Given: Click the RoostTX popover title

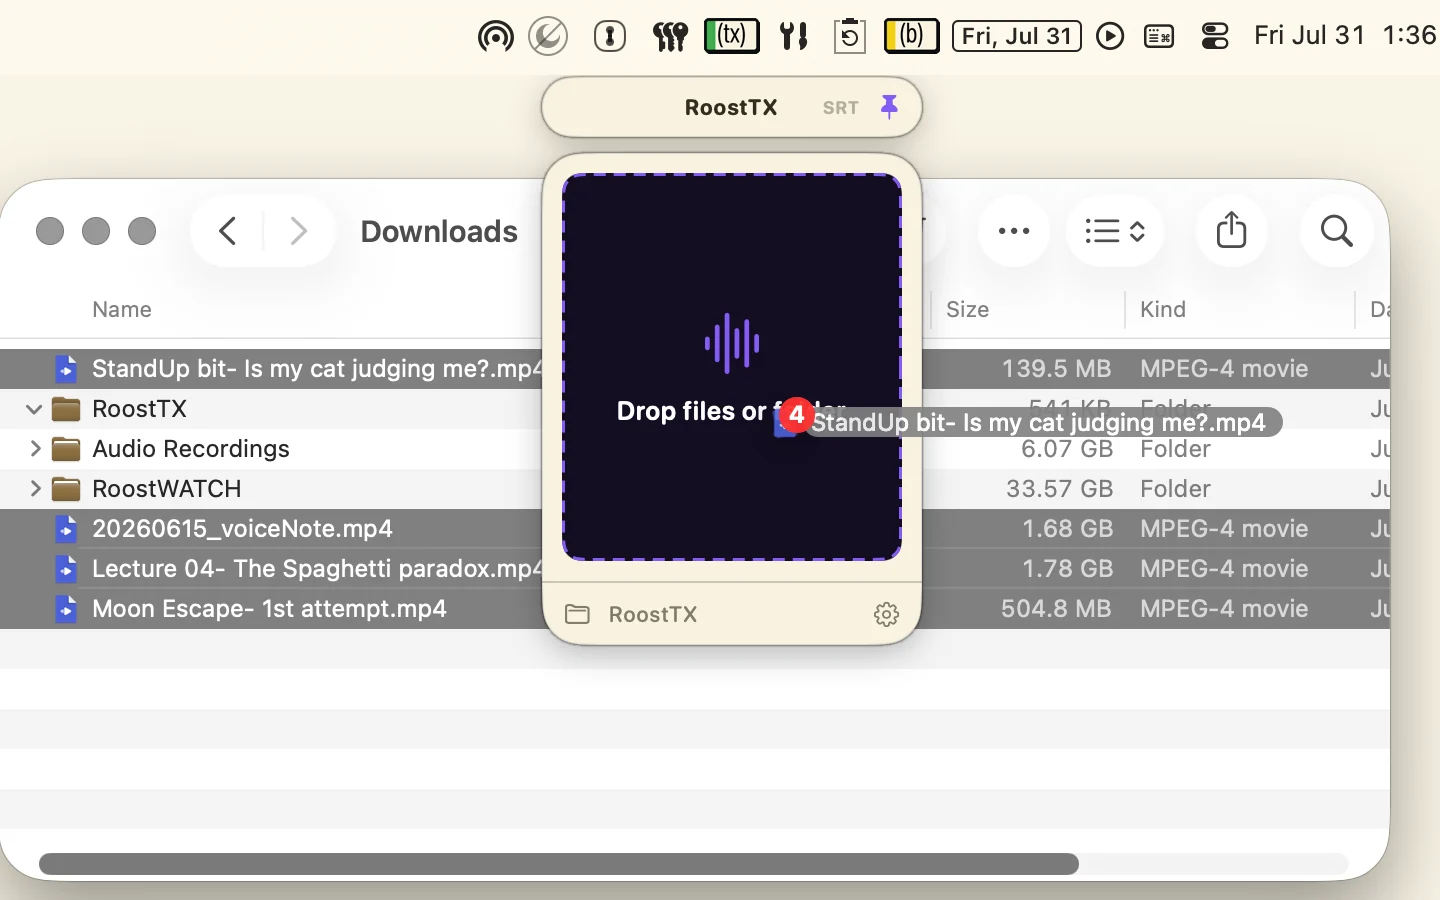Looking at the screenshot, I should pos(731,108).
